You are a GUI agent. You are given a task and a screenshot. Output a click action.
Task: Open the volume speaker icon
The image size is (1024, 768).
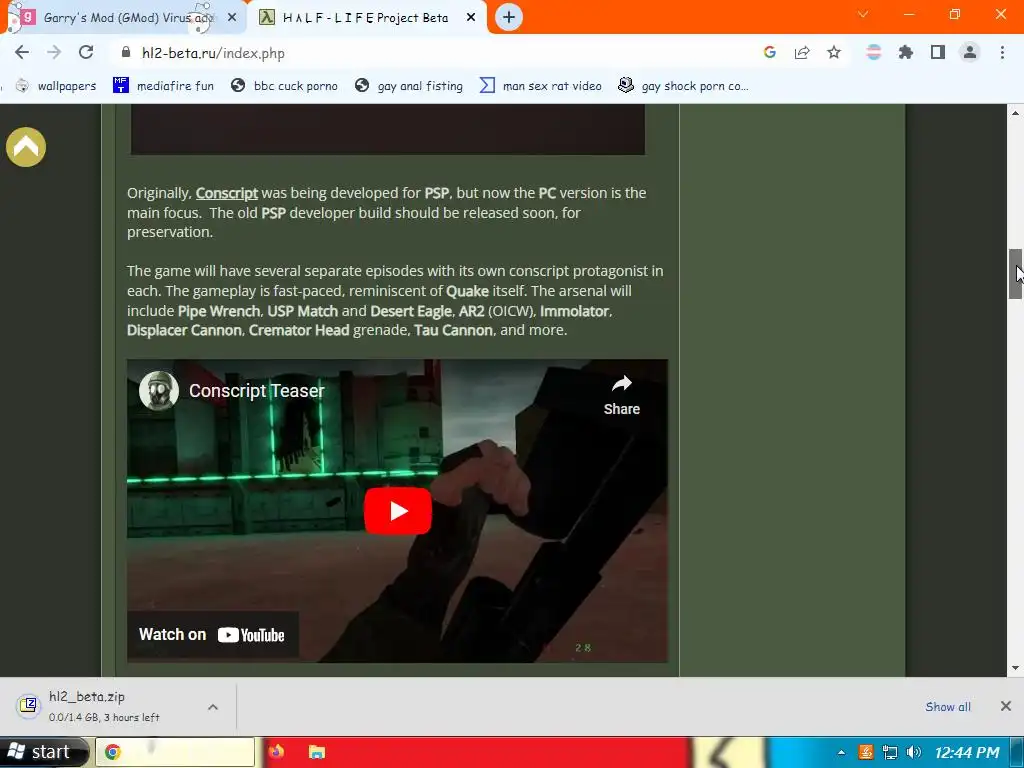click(914, 752)
